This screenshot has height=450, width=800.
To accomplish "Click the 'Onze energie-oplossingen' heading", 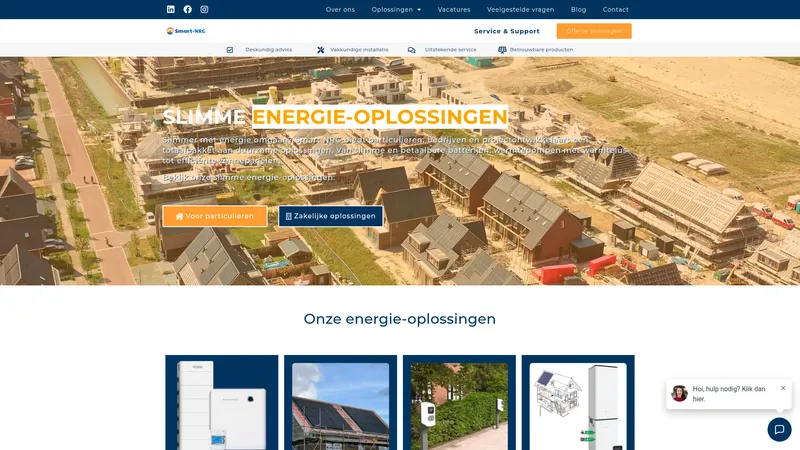I will pos(399,319).
